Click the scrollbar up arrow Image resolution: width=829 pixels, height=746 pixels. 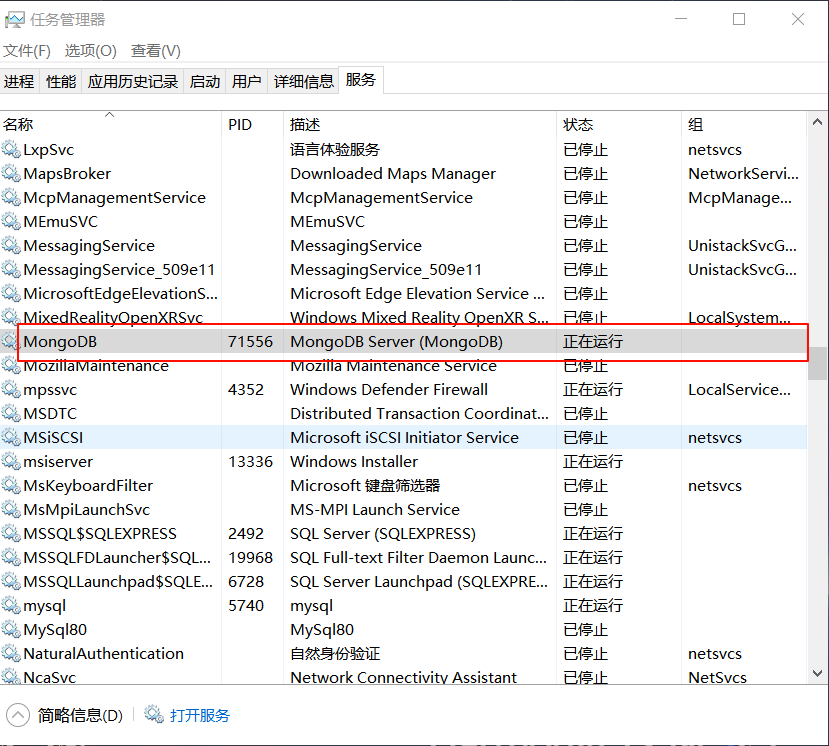click(817, 122)
